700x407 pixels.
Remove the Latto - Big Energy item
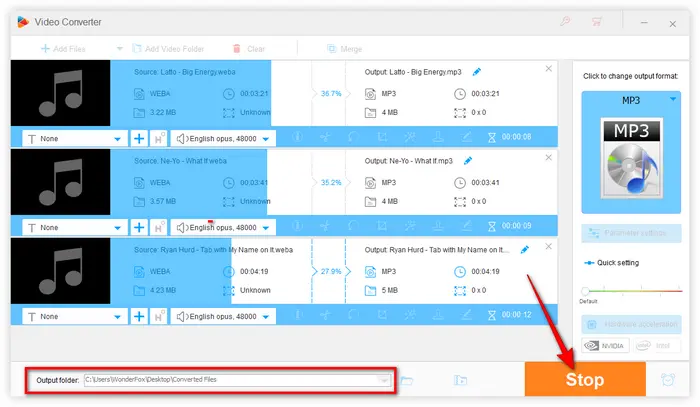click(x=549, y=69)
